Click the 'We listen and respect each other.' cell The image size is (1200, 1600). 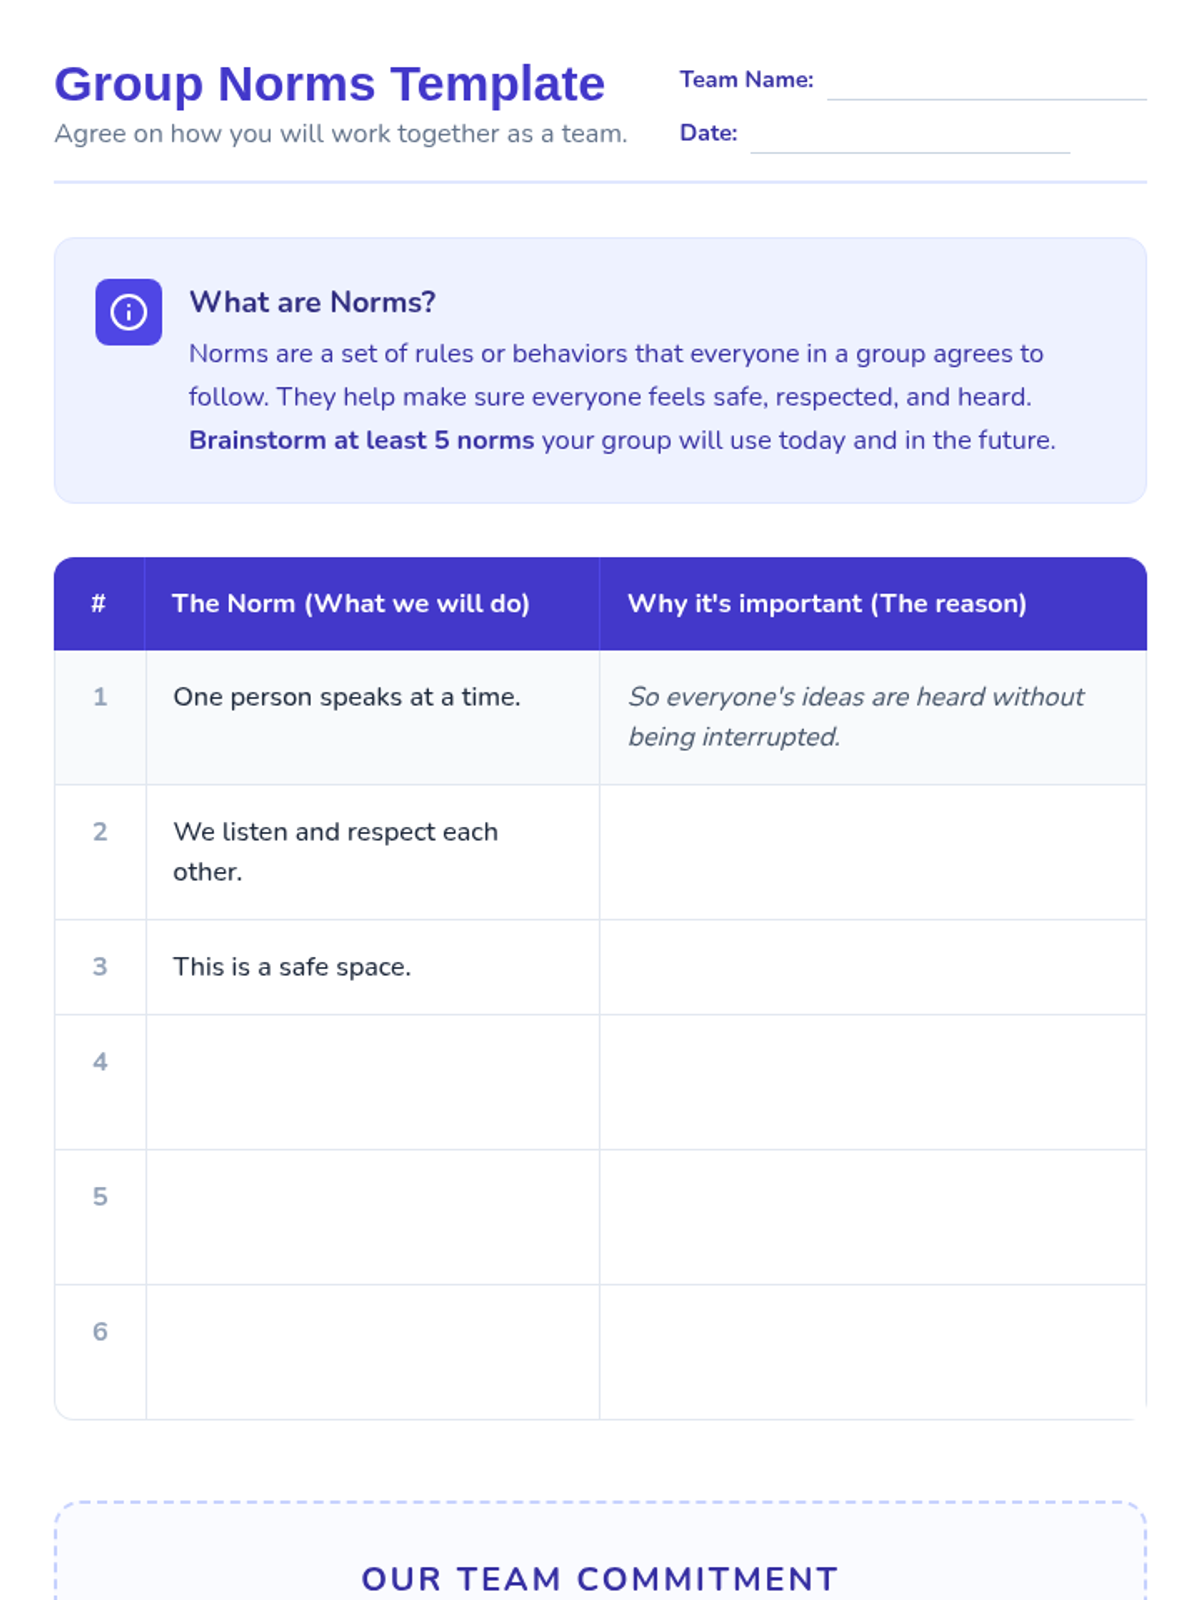coord(372,853)
